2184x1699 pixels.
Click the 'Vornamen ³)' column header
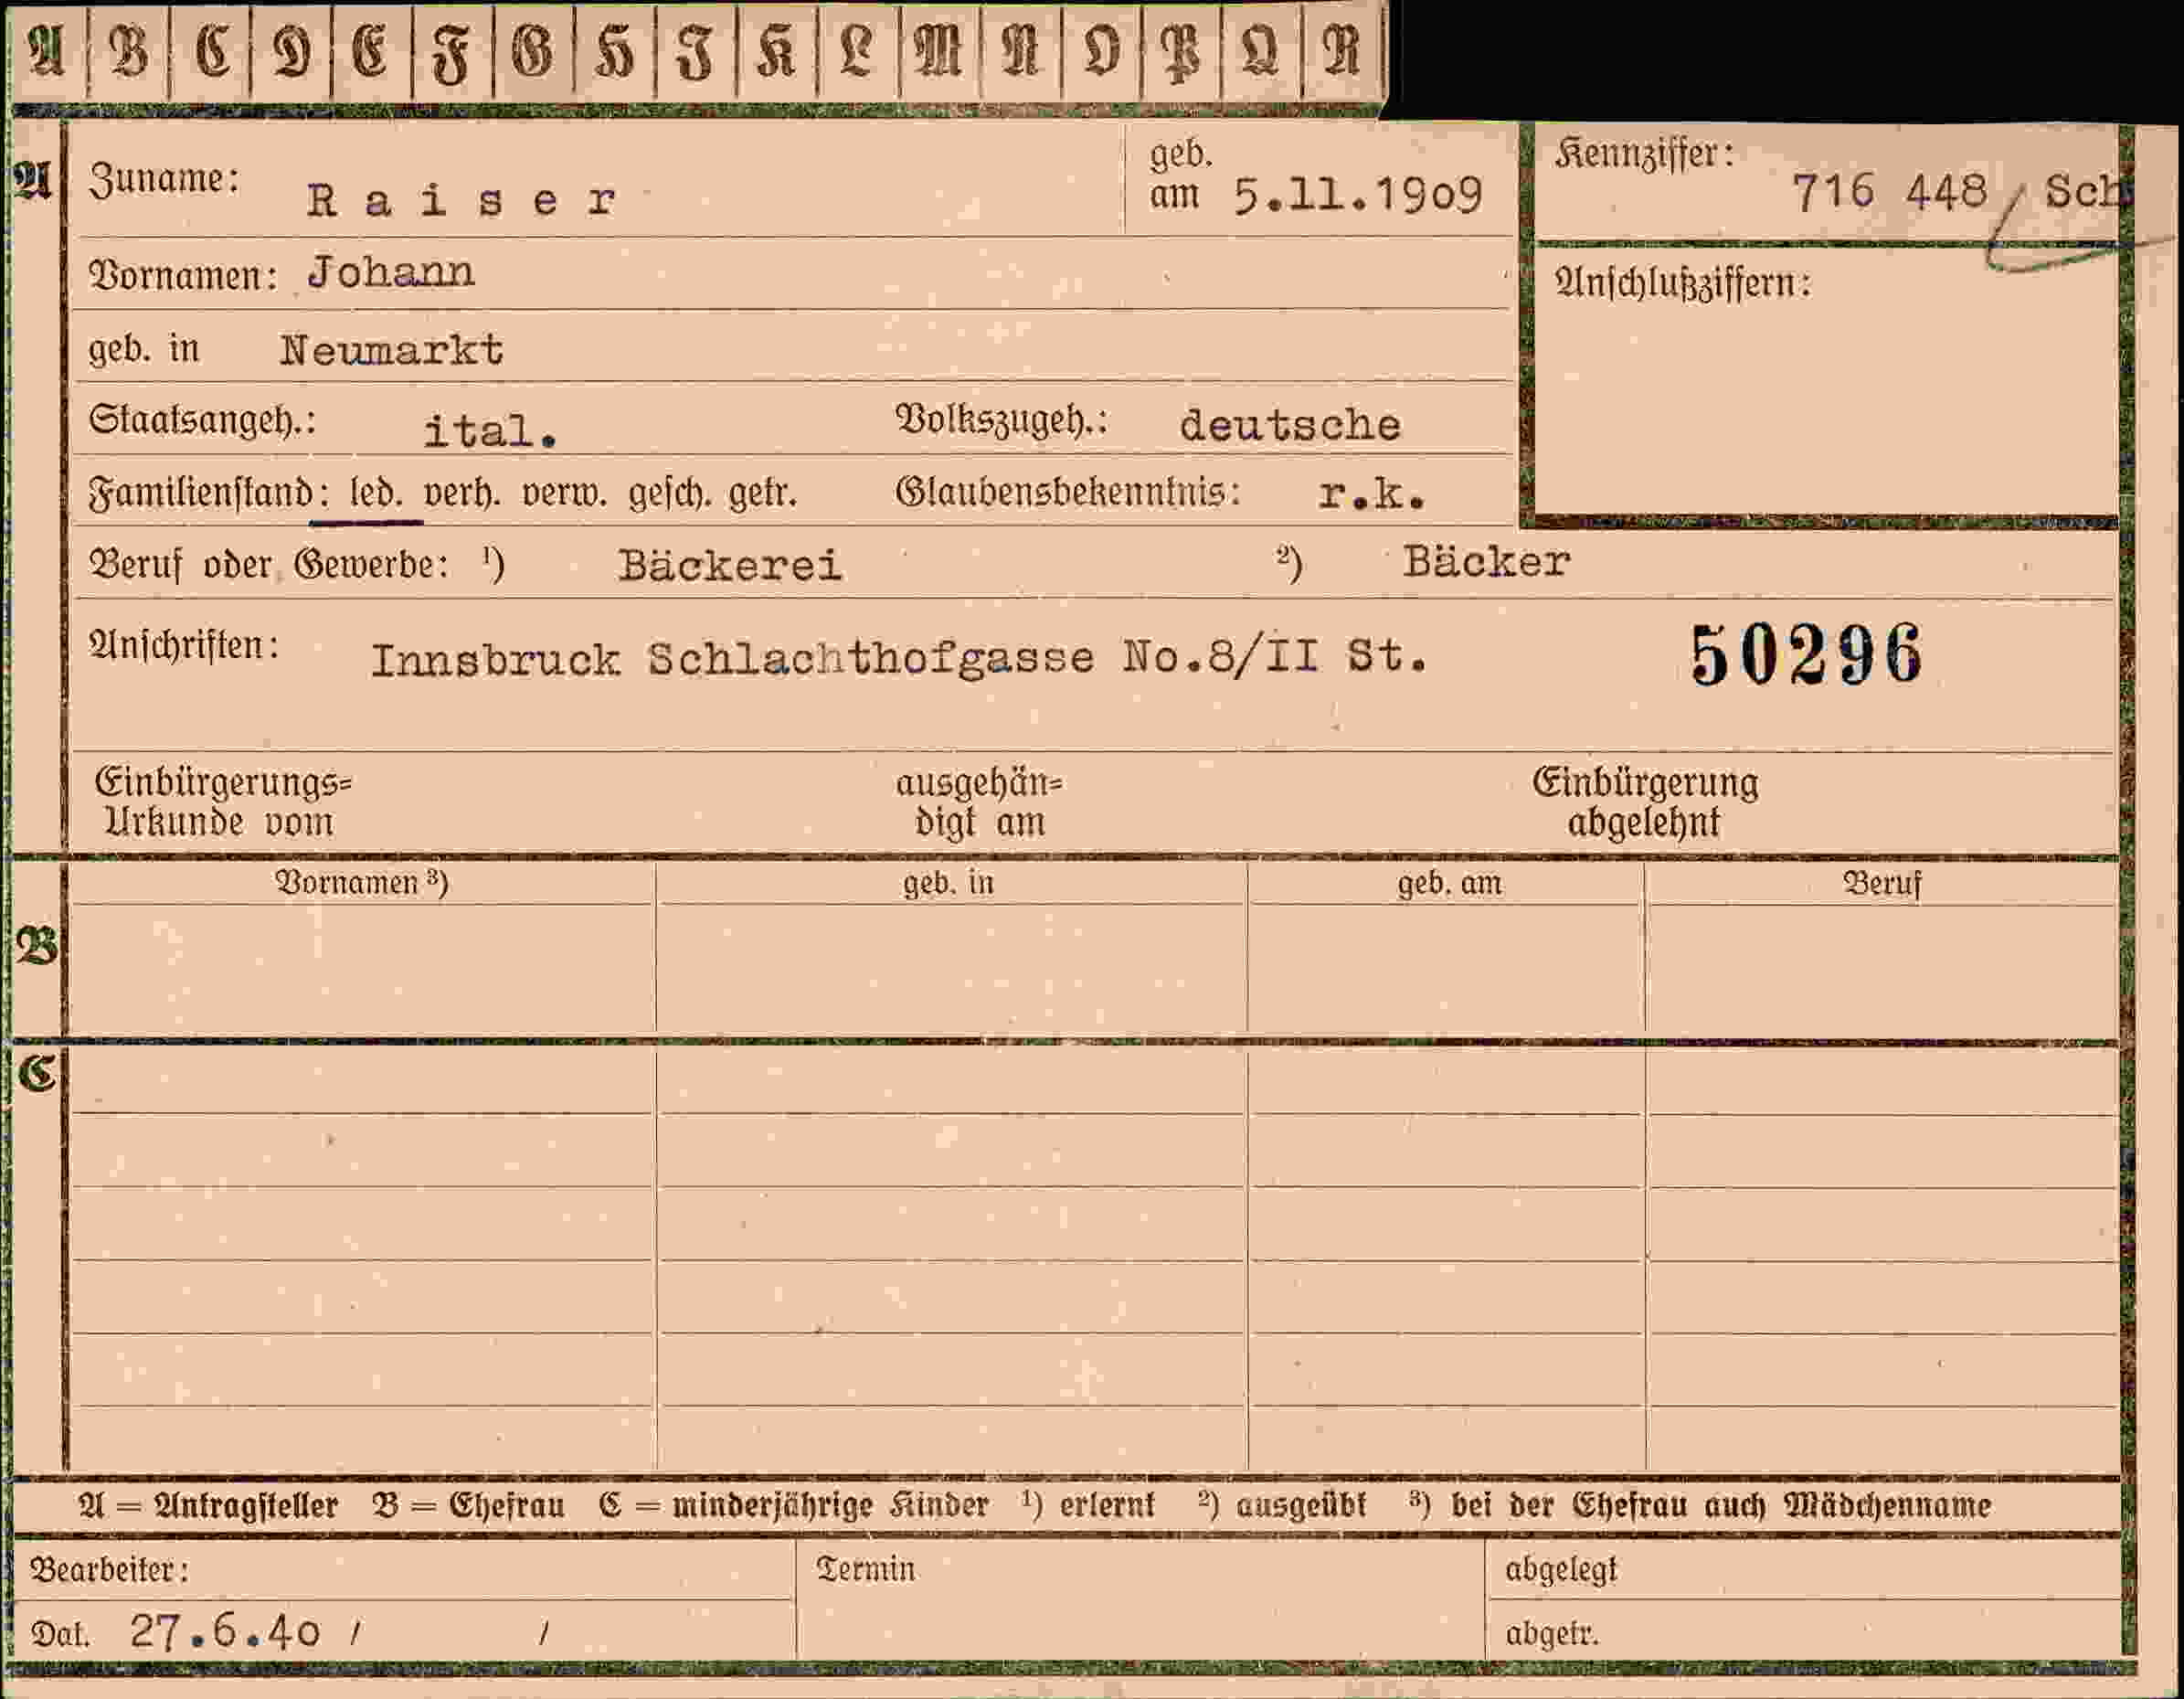pyautogui.click(x=361, y=883)
